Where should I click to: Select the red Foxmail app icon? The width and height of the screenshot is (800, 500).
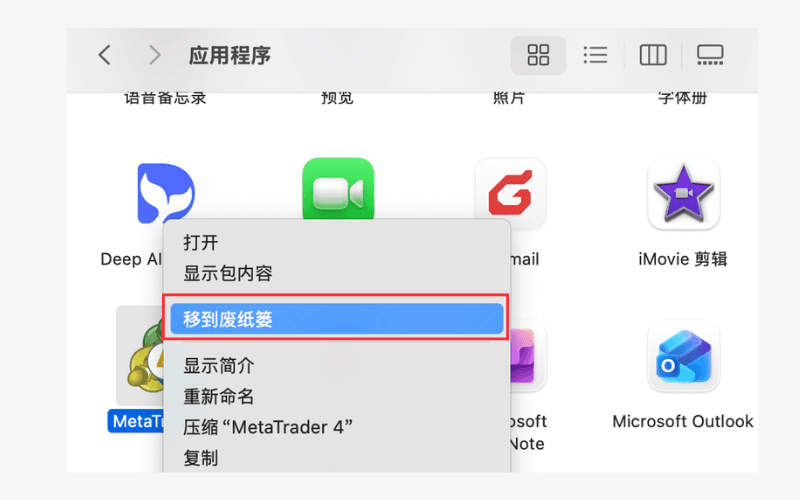click(x=510, y=191)
